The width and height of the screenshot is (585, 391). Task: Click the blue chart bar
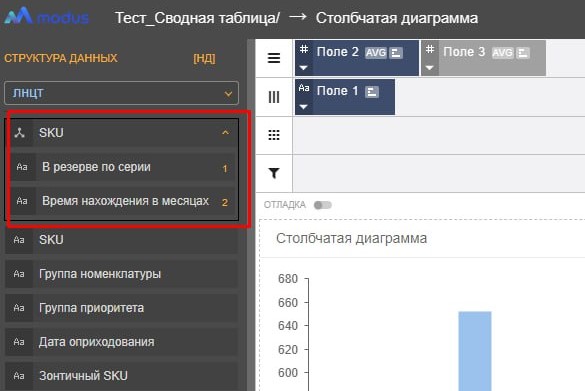(x=475, y=351)
